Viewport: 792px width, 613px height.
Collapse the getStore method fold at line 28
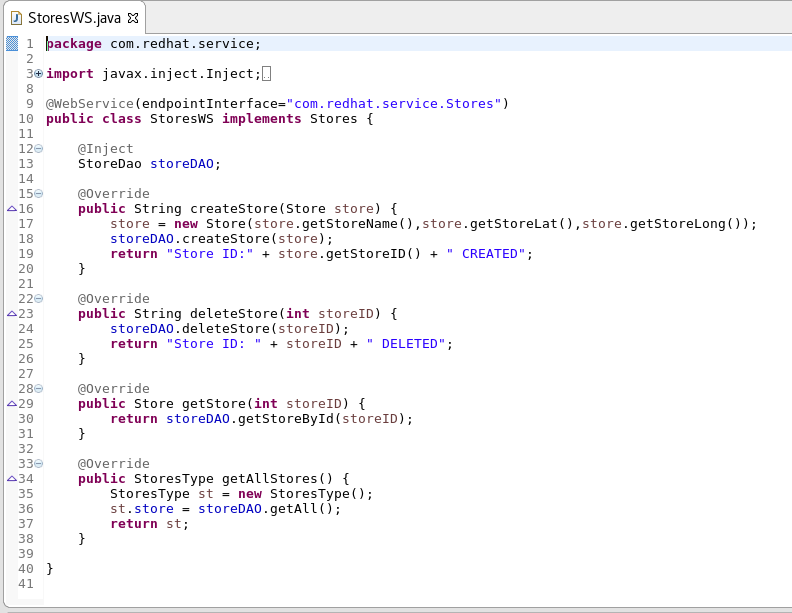[39, 389]
